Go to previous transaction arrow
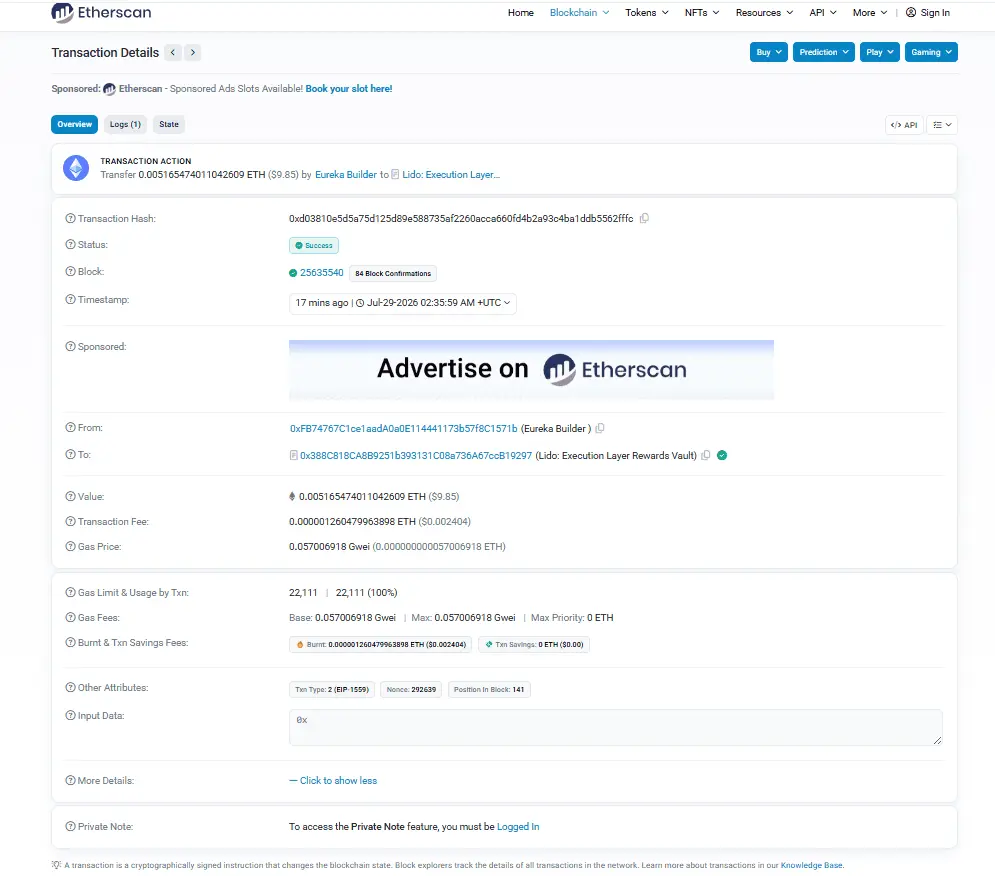This screenshot has height=876, width=995. coord(173,53)
